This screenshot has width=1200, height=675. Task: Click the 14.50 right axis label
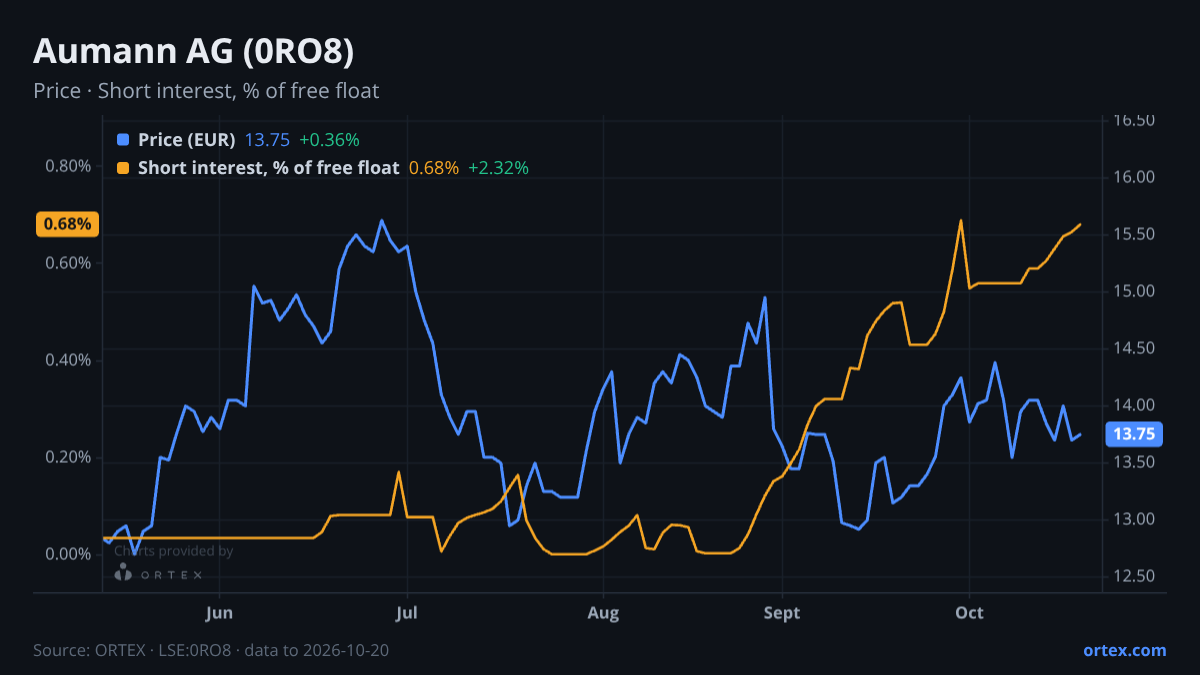1135,348
